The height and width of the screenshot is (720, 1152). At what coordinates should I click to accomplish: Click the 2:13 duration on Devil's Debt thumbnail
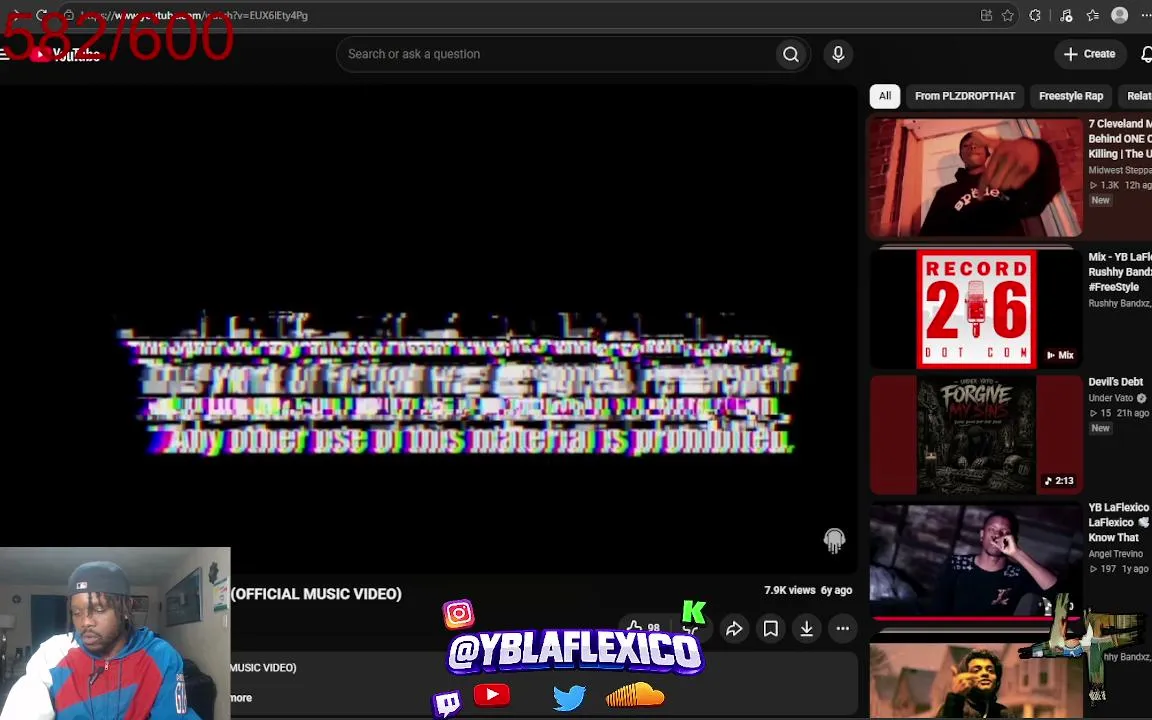1059,480
